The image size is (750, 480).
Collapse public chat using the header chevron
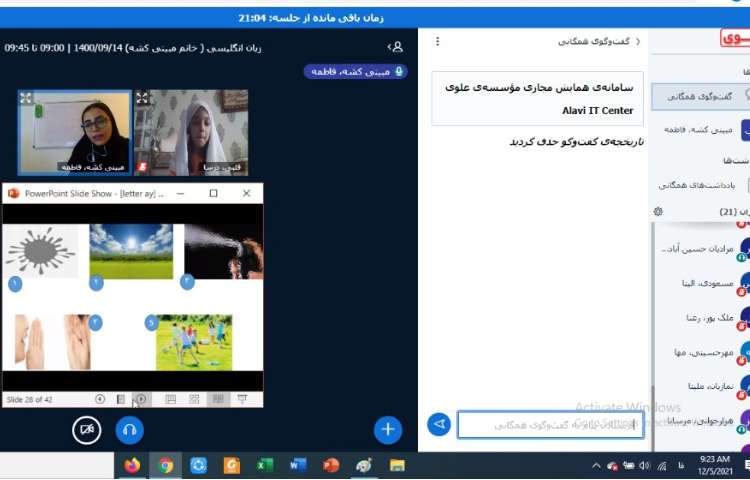[x=638, y=42]
